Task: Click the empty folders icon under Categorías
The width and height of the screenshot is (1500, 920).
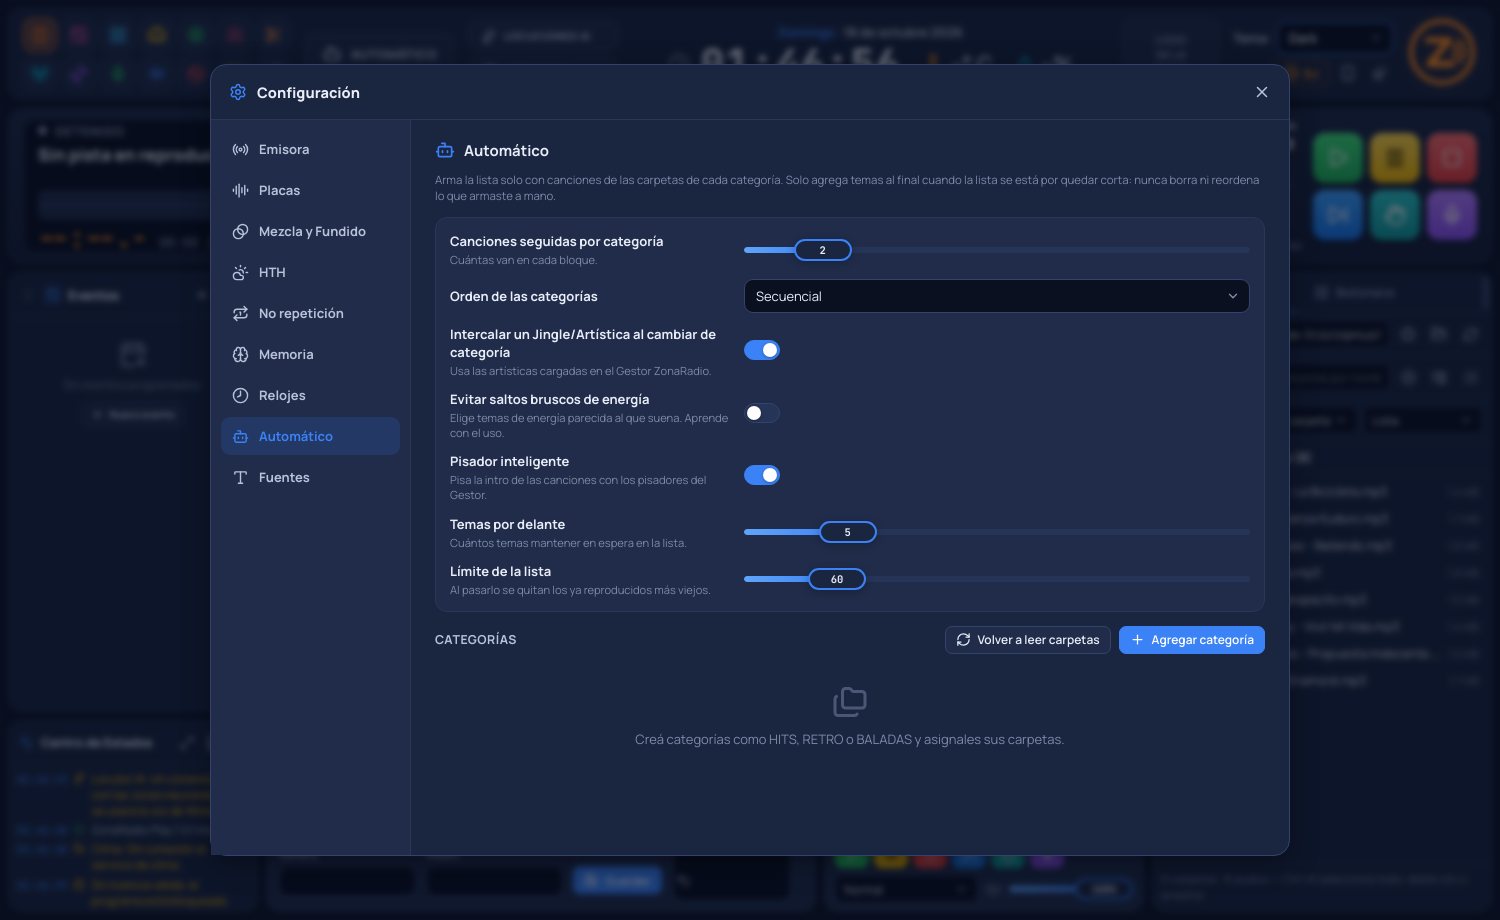Action: [850, 702]
